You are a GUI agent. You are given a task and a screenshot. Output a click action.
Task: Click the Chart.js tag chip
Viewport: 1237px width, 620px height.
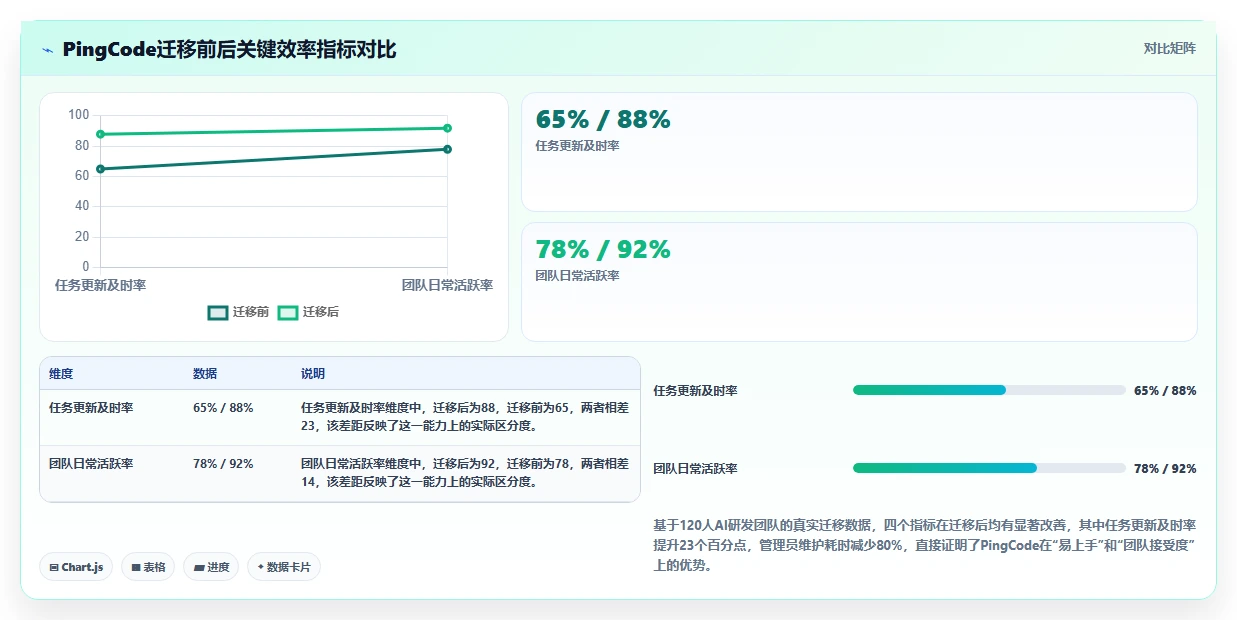point(77,567)
